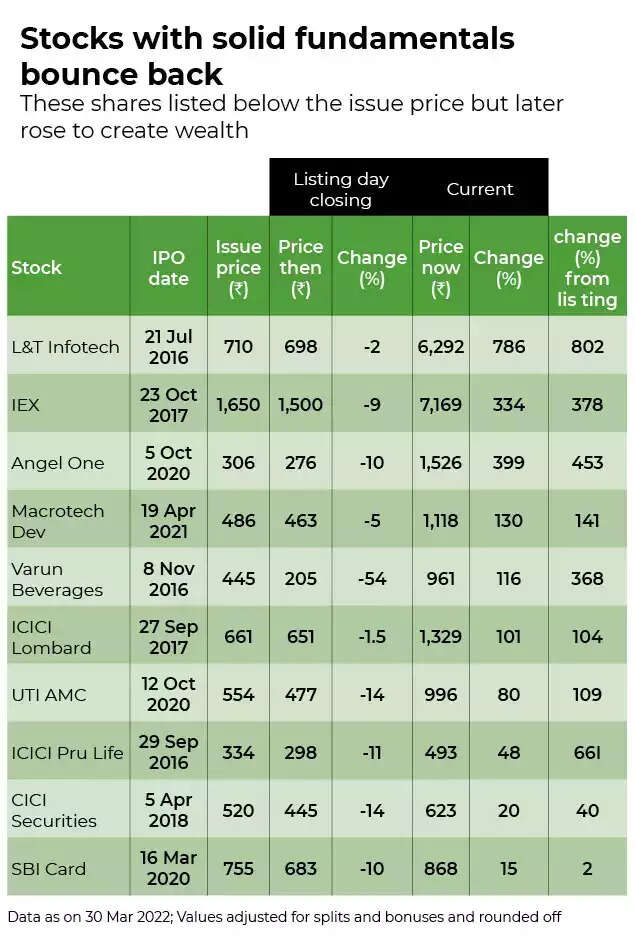Click ICICI Lombard's price now 1,329

(440, 637)
